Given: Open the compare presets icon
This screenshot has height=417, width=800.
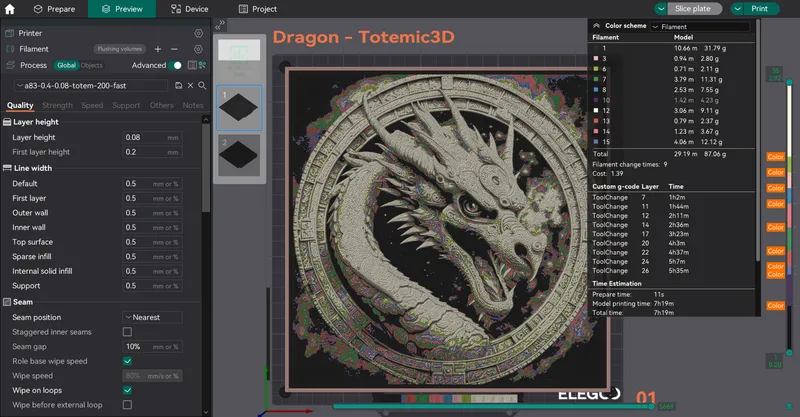Looking at the screenshot, I should click(192, 65).
